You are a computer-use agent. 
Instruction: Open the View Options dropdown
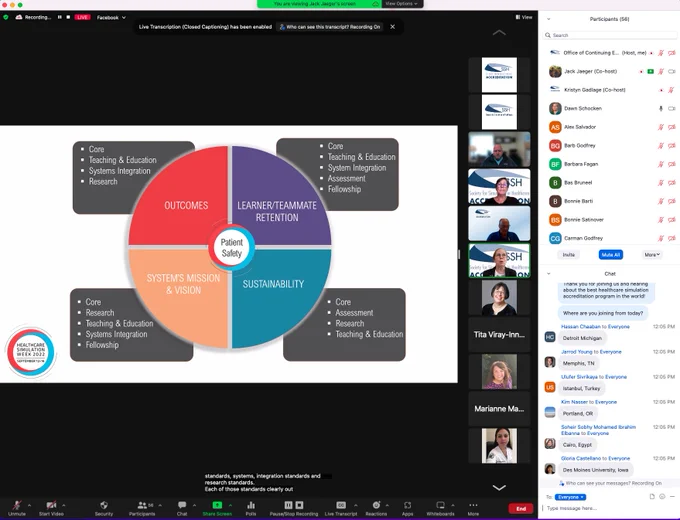pyautogui.click(x=402, y=3)
